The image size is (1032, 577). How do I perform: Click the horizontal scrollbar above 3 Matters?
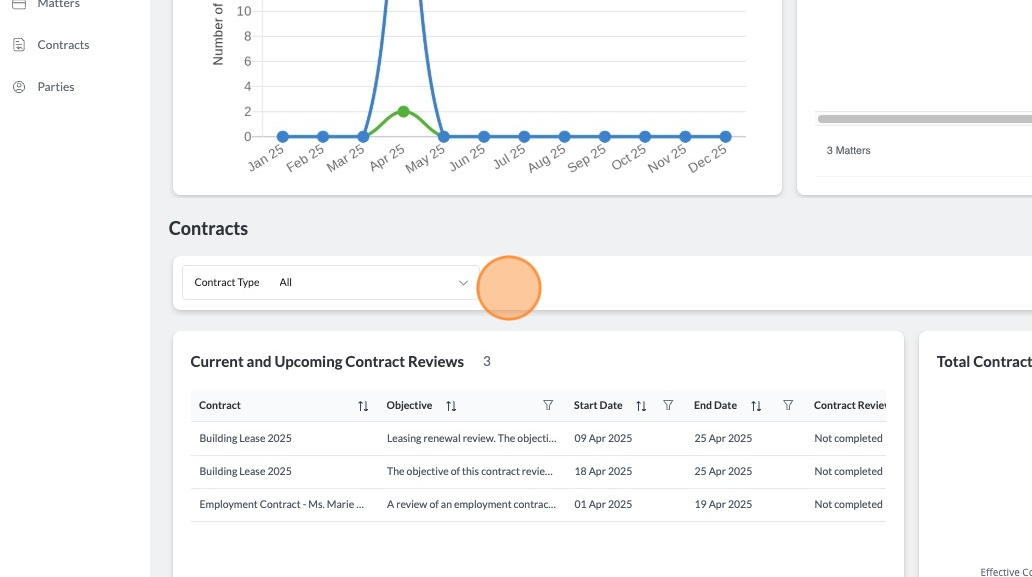pos(924,119)
